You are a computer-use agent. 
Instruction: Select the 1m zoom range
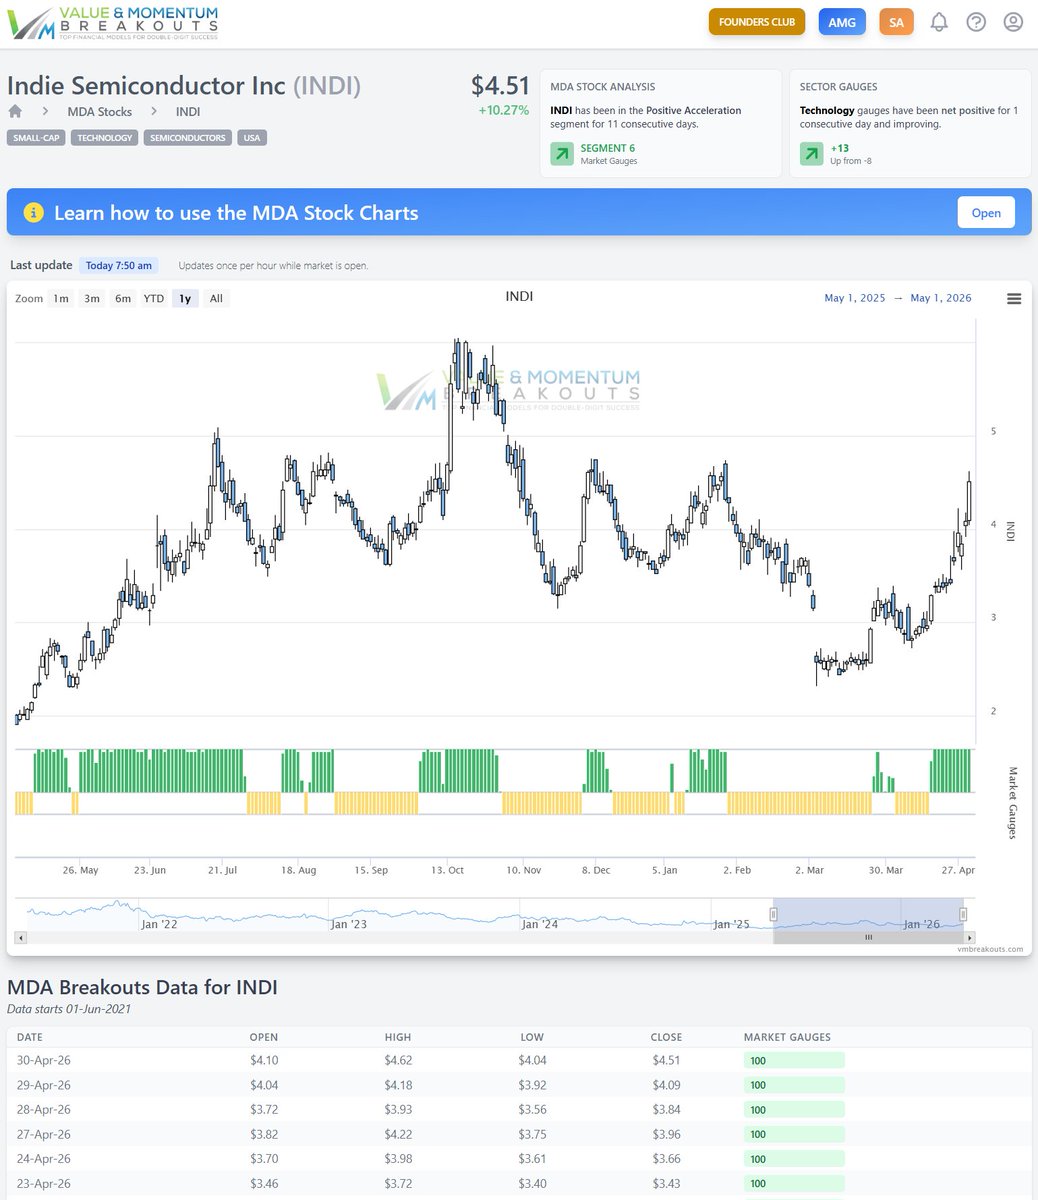[x=61, y=299]
